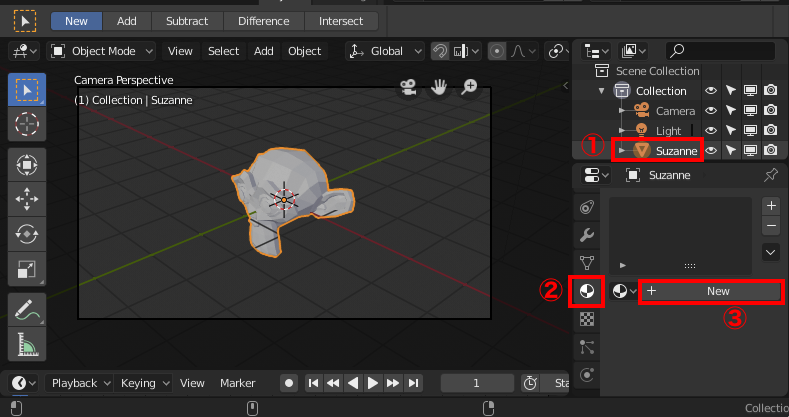Select the Intersect selection mode
789x417 pixels.
(x=341, y=21)
